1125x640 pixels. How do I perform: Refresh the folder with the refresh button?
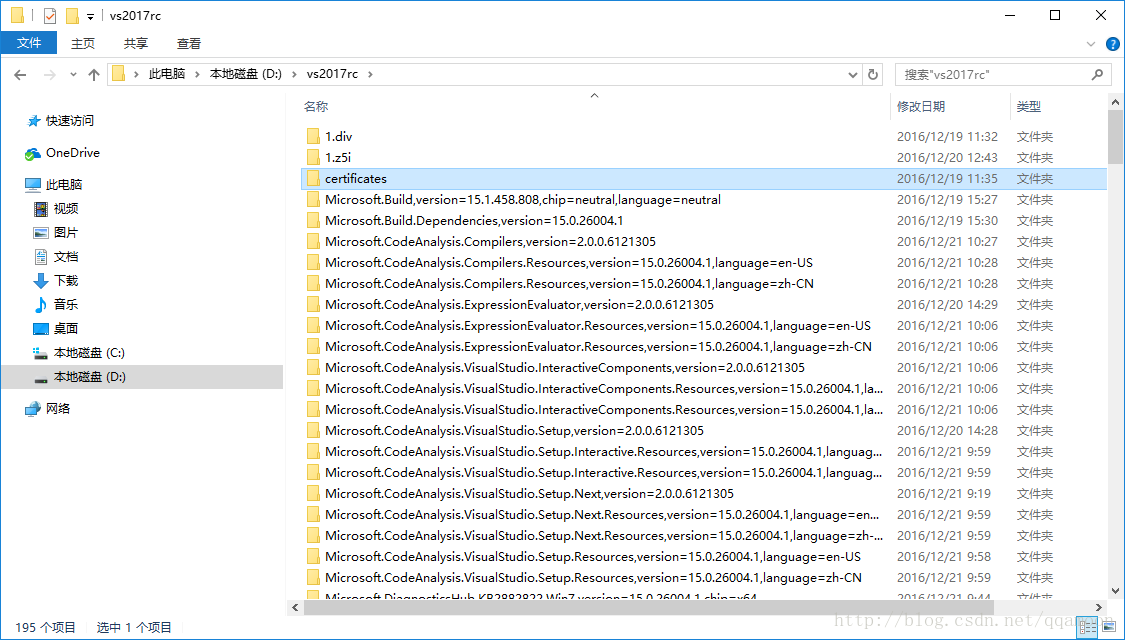pyautogui.click(x=872, y=75)
